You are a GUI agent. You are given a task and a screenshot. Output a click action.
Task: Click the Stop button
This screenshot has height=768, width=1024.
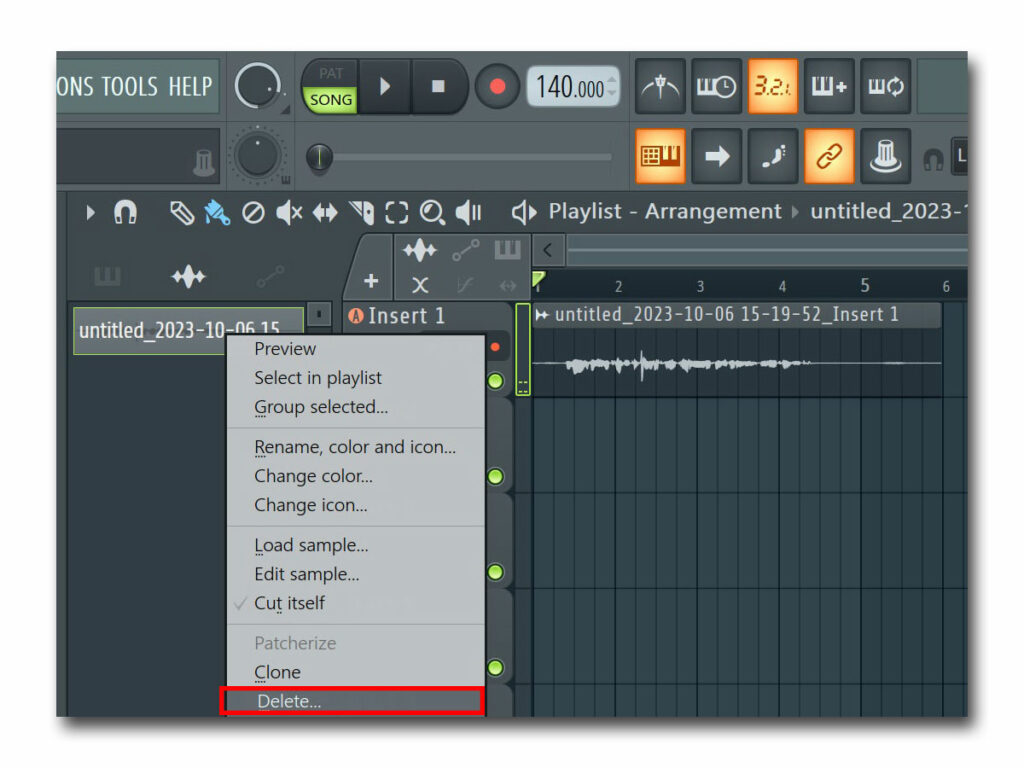[x=438, y=86]
